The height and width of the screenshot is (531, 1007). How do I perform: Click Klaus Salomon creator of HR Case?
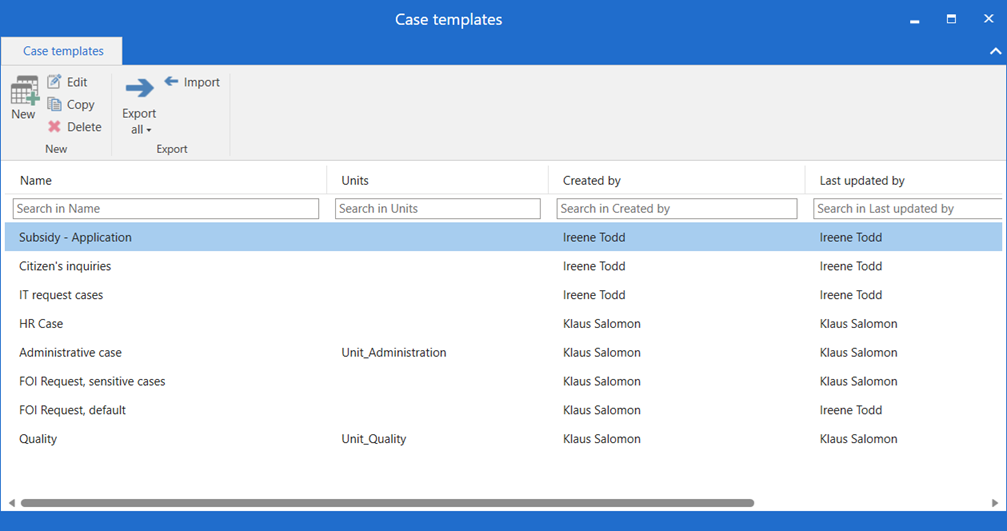click(602, 324)
